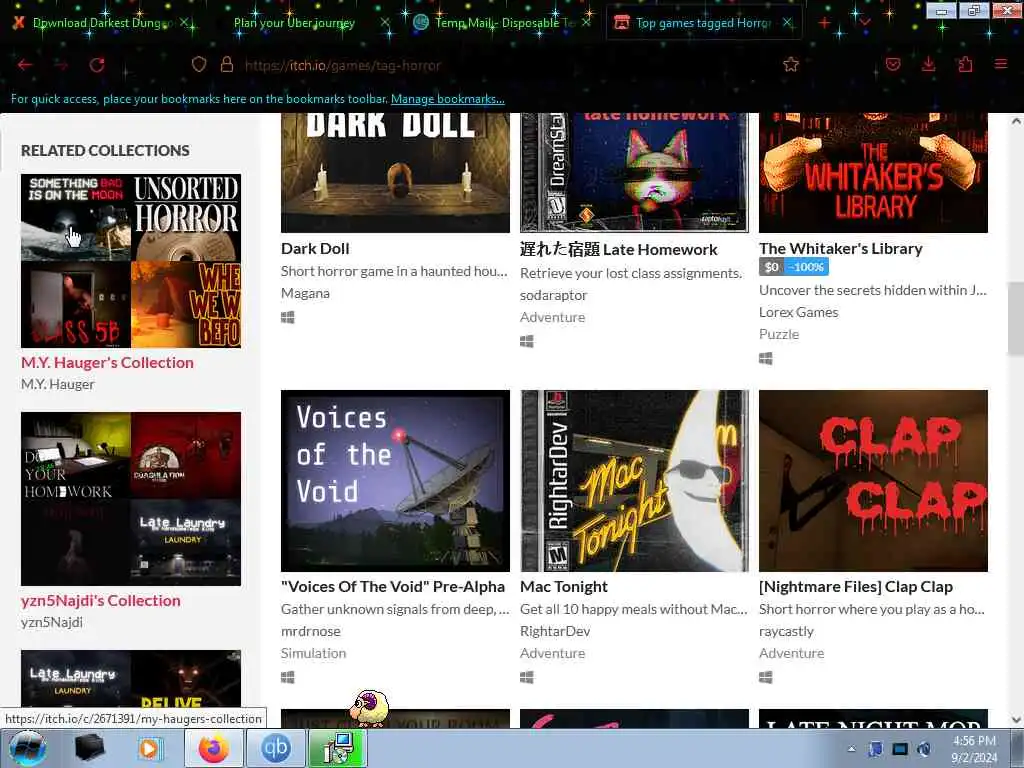Open the Clap Clap game cover
The height and width of the screenshot is (768, 1024).
click(x=873, y=481)
